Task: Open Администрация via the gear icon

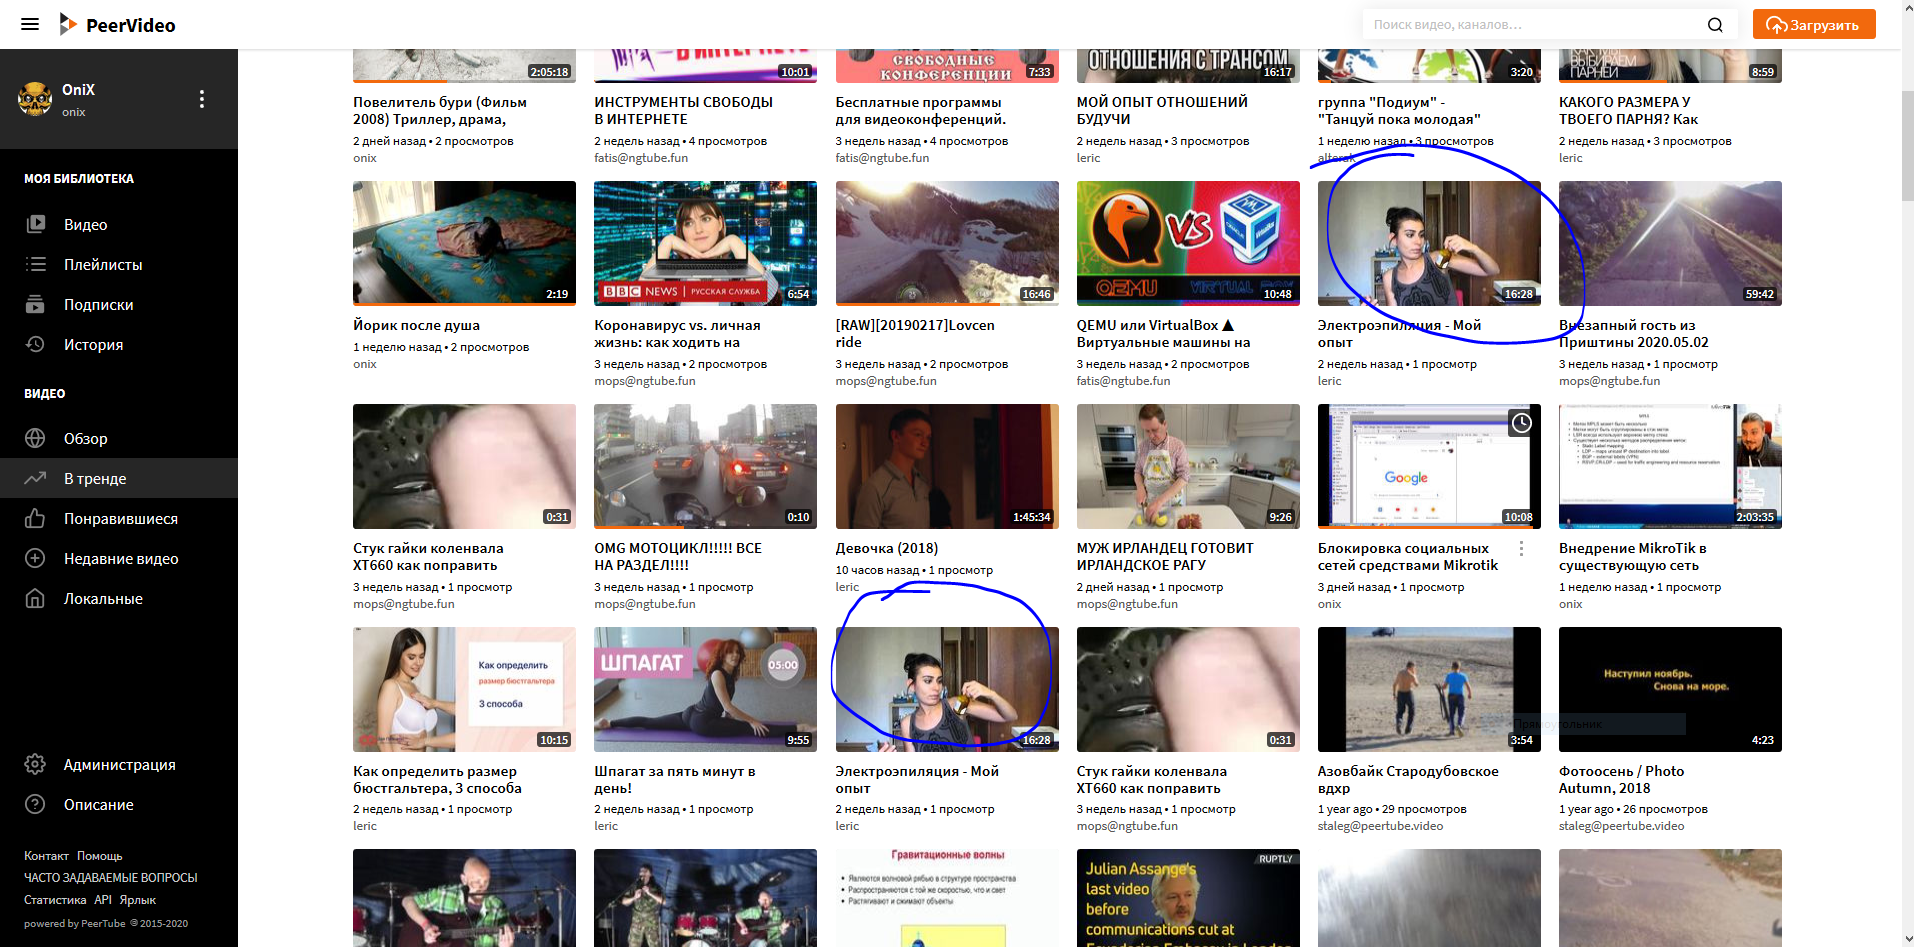Action: click(x=35, y=764)
